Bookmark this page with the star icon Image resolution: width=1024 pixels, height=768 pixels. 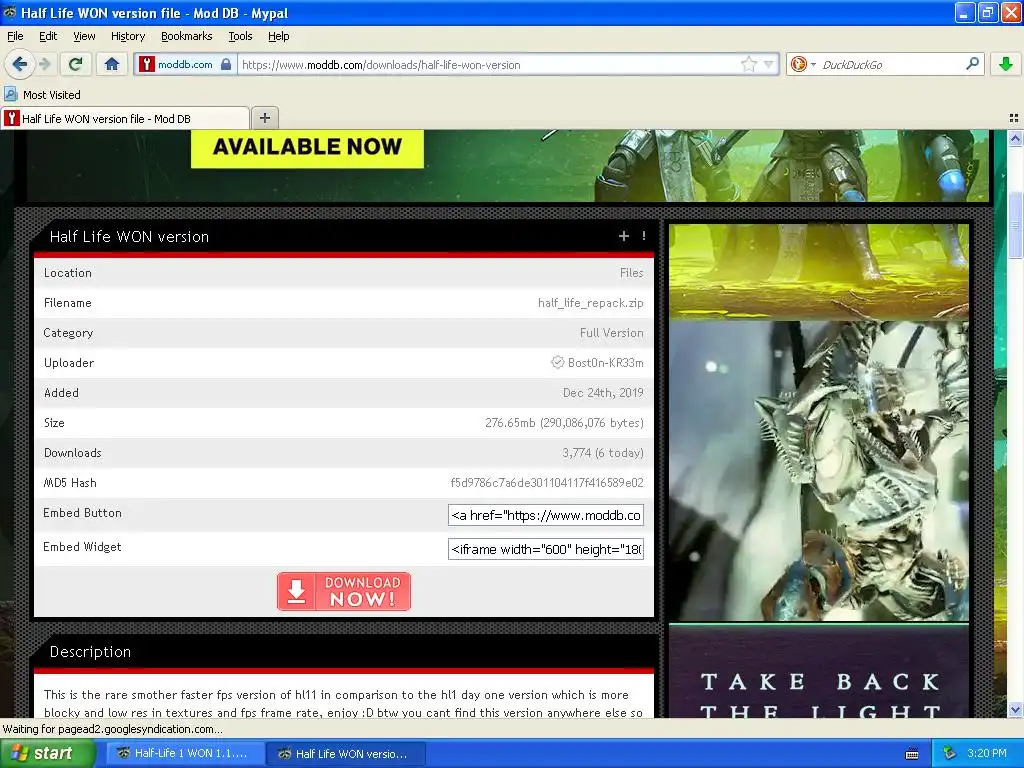click(x=748, y=64)
